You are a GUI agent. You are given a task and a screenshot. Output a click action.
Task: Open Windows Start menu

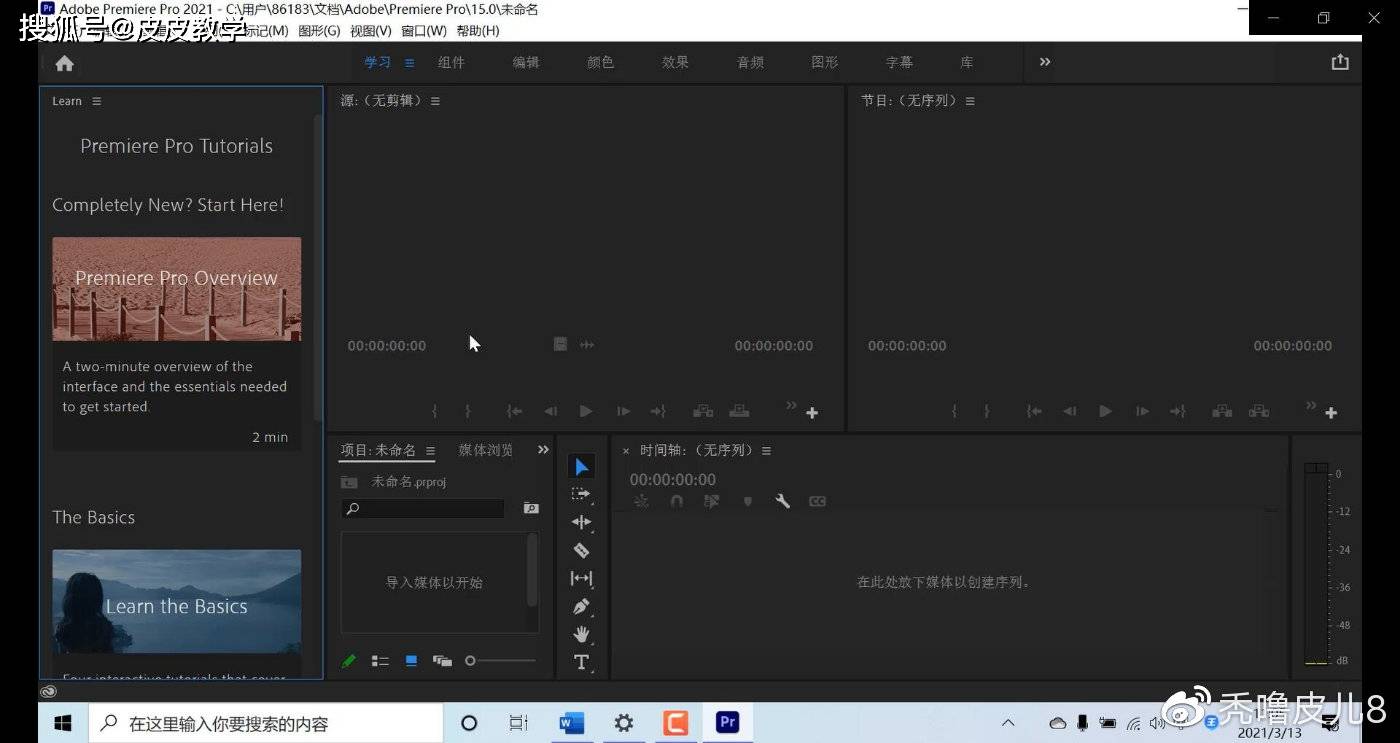point(63,723)
